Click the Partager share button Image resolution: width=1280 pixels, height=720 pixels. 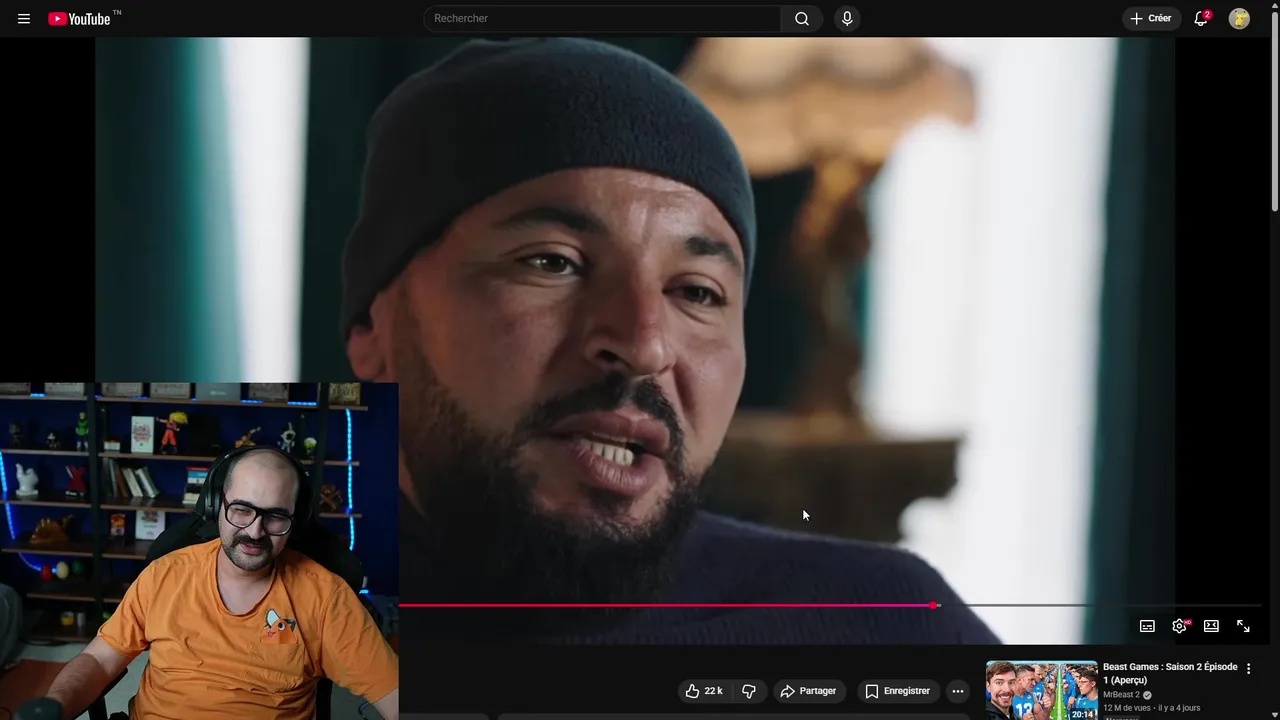(808, 691)
